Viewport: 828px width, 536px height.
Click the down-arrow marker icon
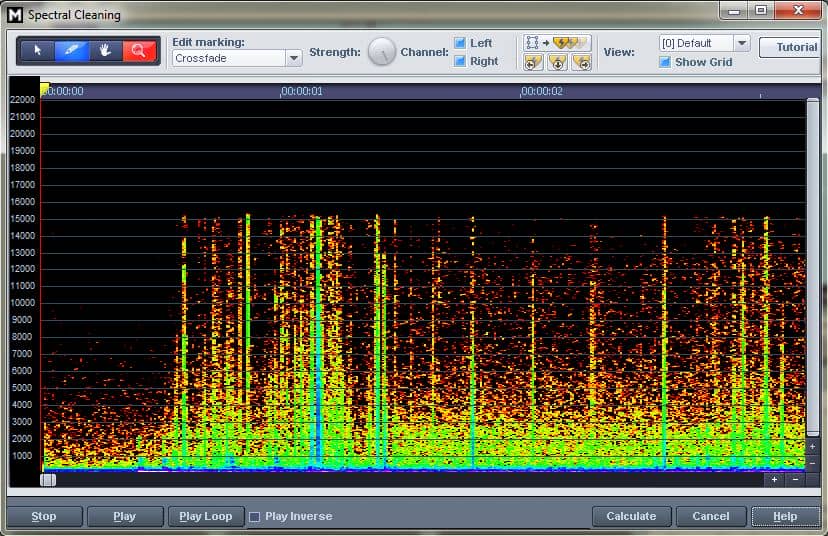pyautogui.click(x=558, y=62)
